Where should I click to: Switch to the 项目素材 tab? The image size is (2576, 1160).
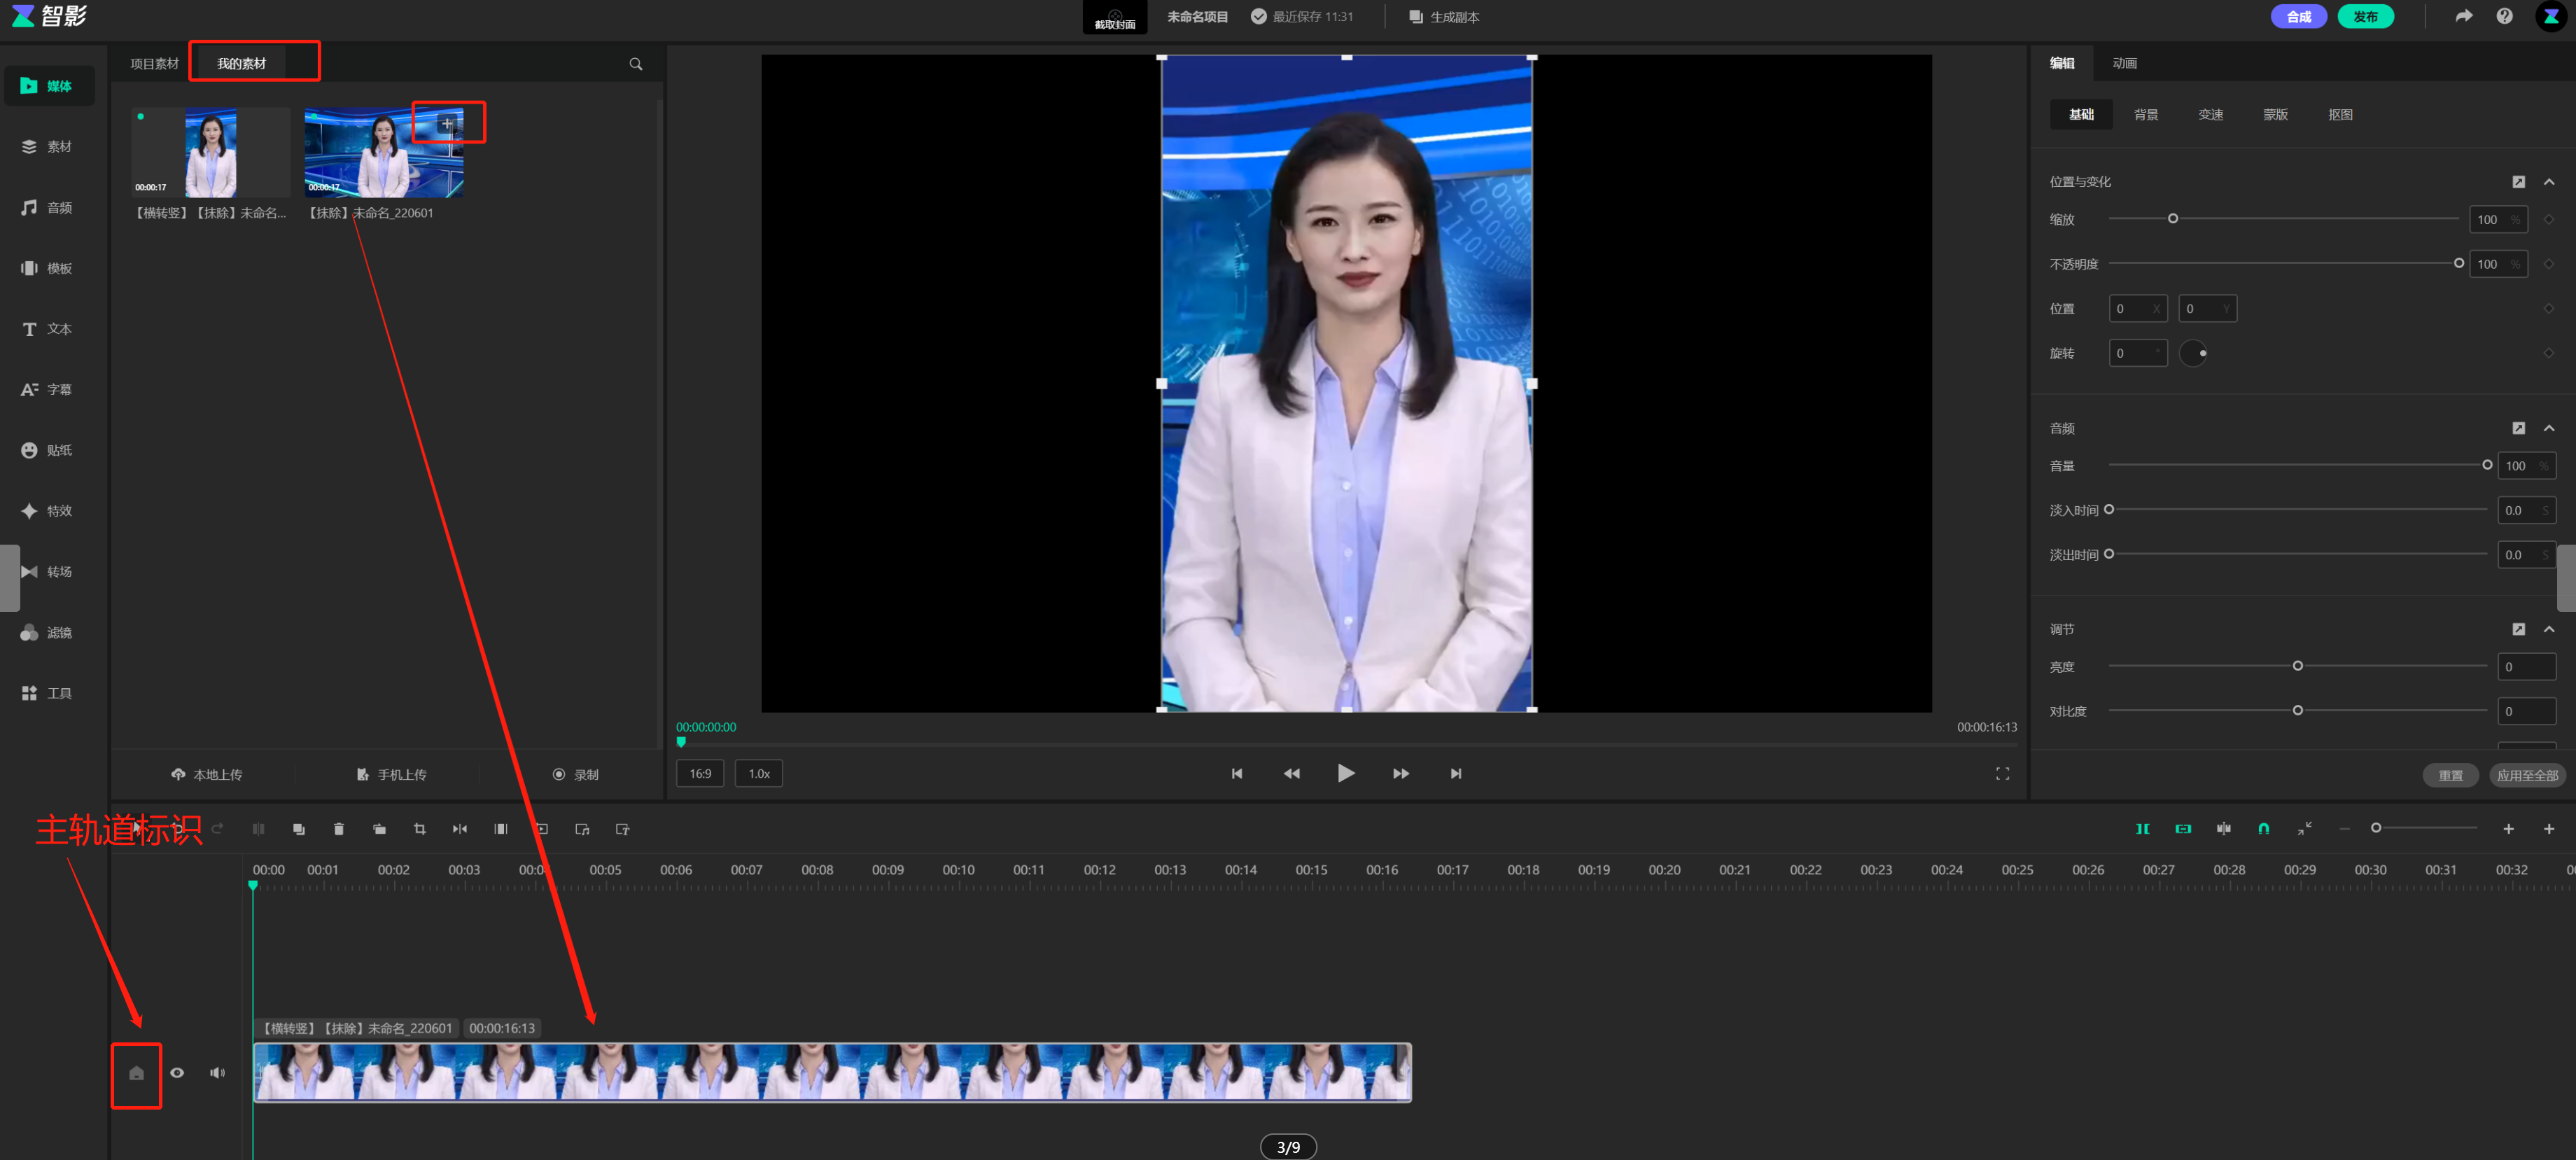click(x=154, y=63)
